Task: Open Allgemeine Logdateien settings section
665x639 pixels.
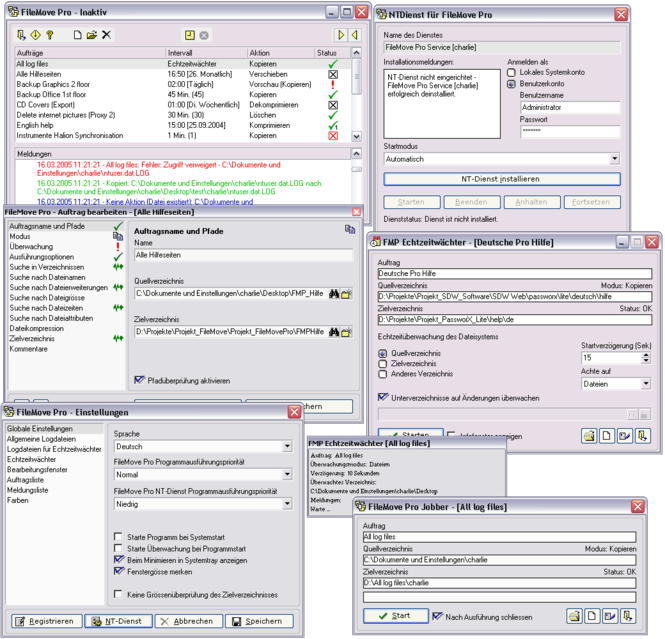Action: (x=41, y=439)
